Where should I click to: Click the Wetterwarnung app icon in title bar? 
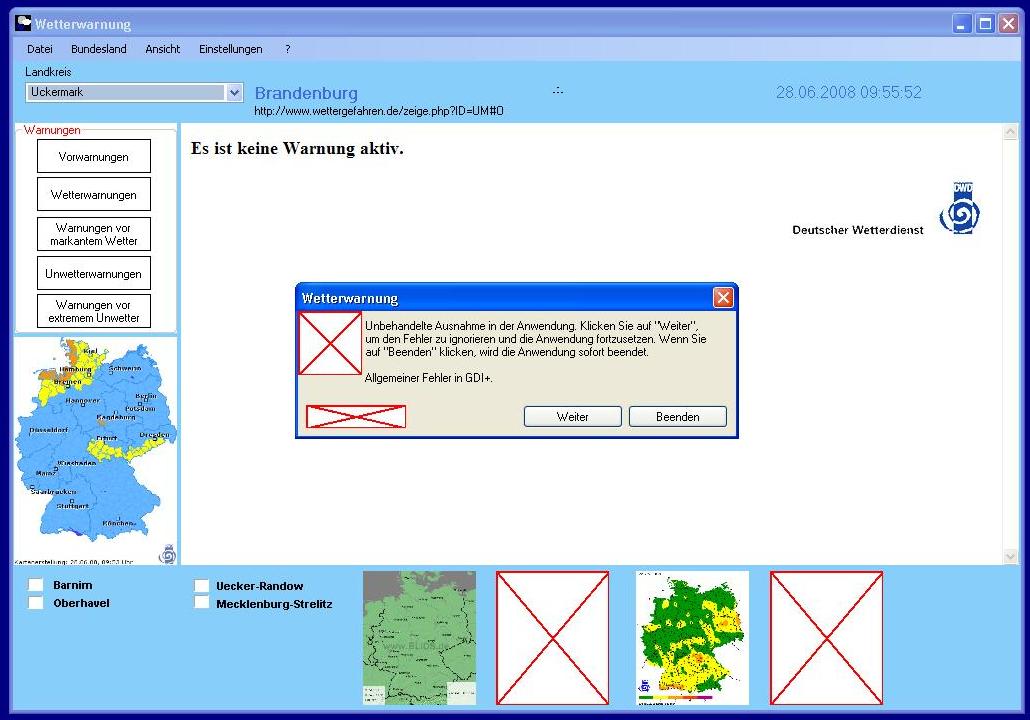tap(23, 23)
